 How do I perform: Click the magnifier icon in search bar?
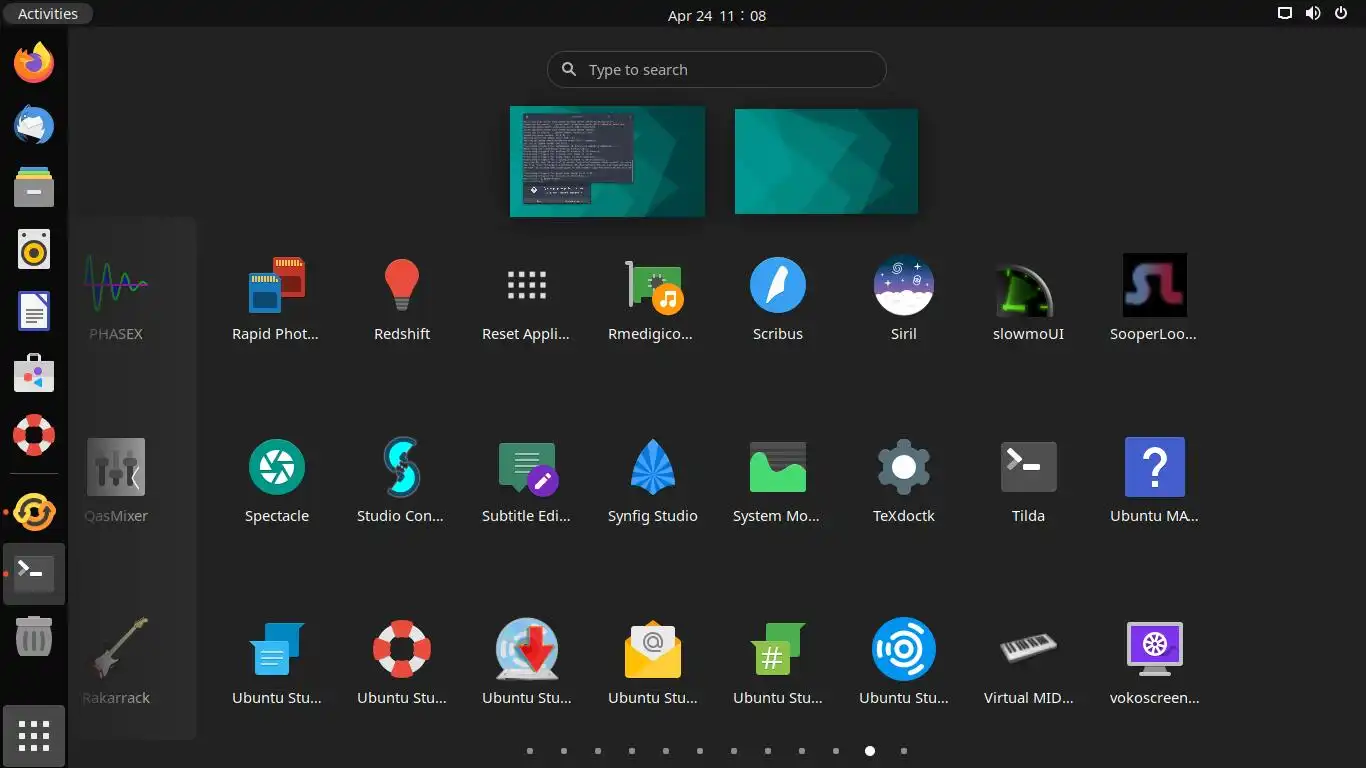569,69
